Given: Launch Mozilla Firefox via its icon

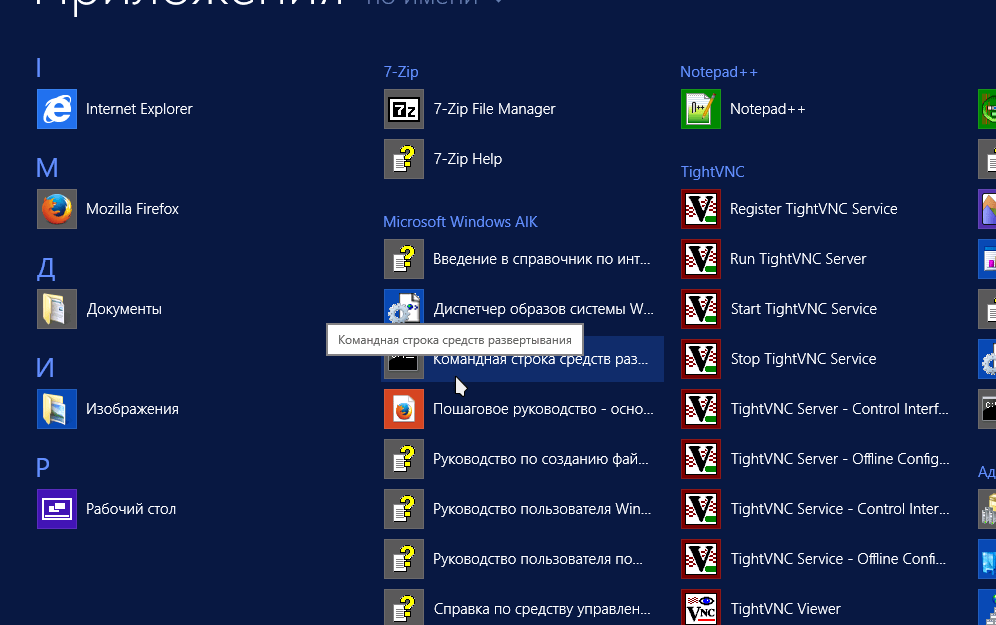Looking at the screenshot, I should pos(57,209).
